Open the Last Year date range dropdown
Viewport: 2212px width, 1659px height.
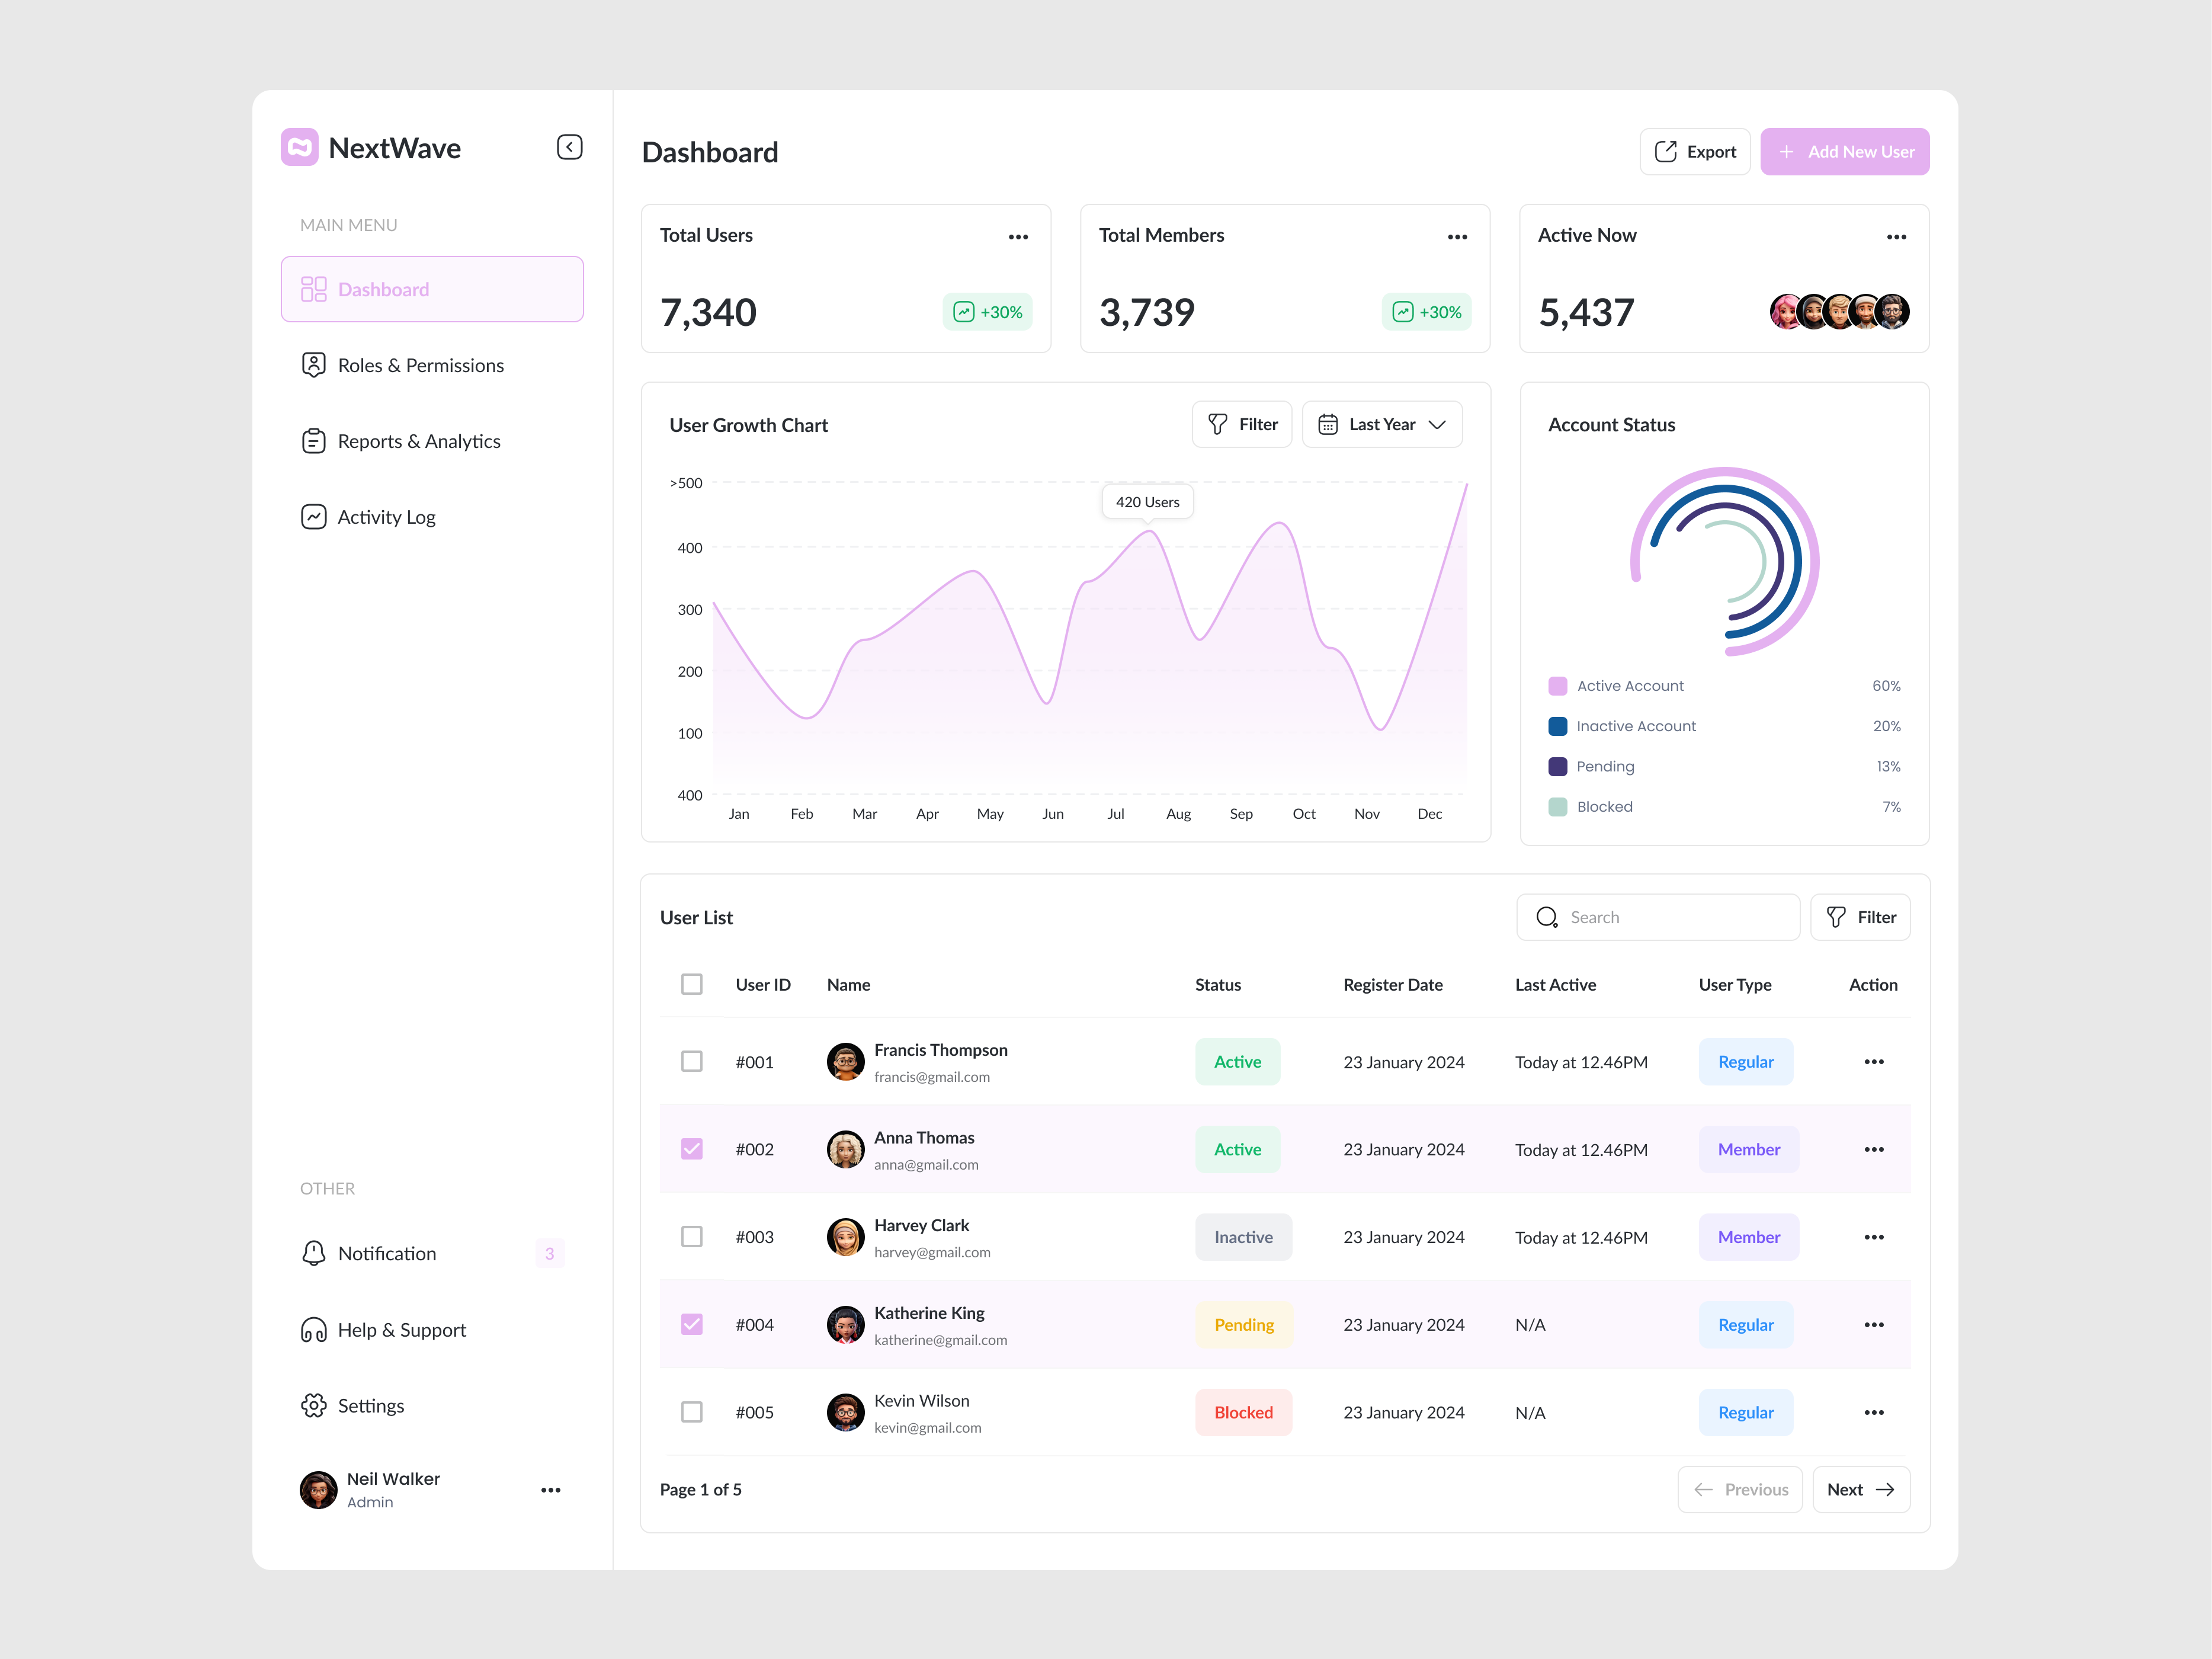point(1382,424)
